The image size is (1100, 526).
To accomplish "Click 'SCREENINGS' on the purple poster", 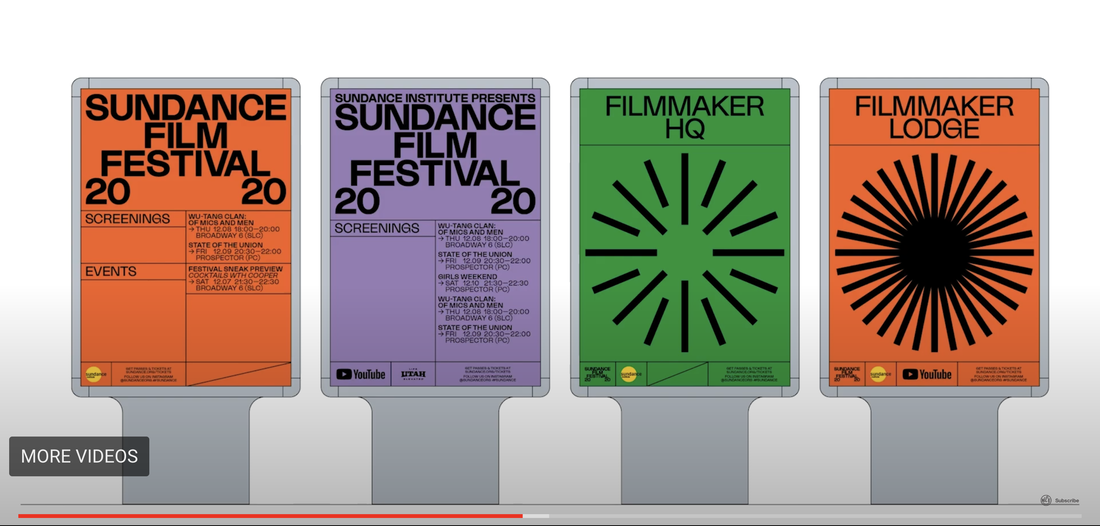I will tap(377, 229).
